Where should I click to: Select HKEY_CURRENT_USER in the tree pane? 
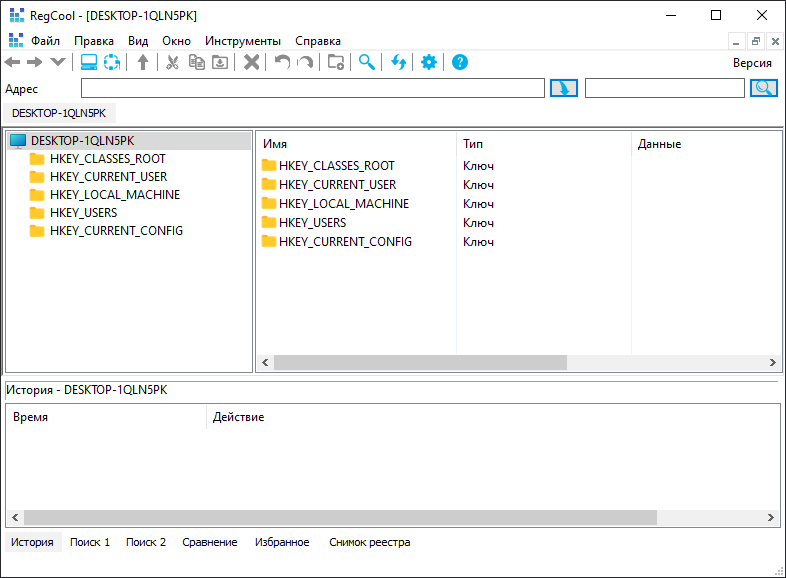click(x=109, y=177)
